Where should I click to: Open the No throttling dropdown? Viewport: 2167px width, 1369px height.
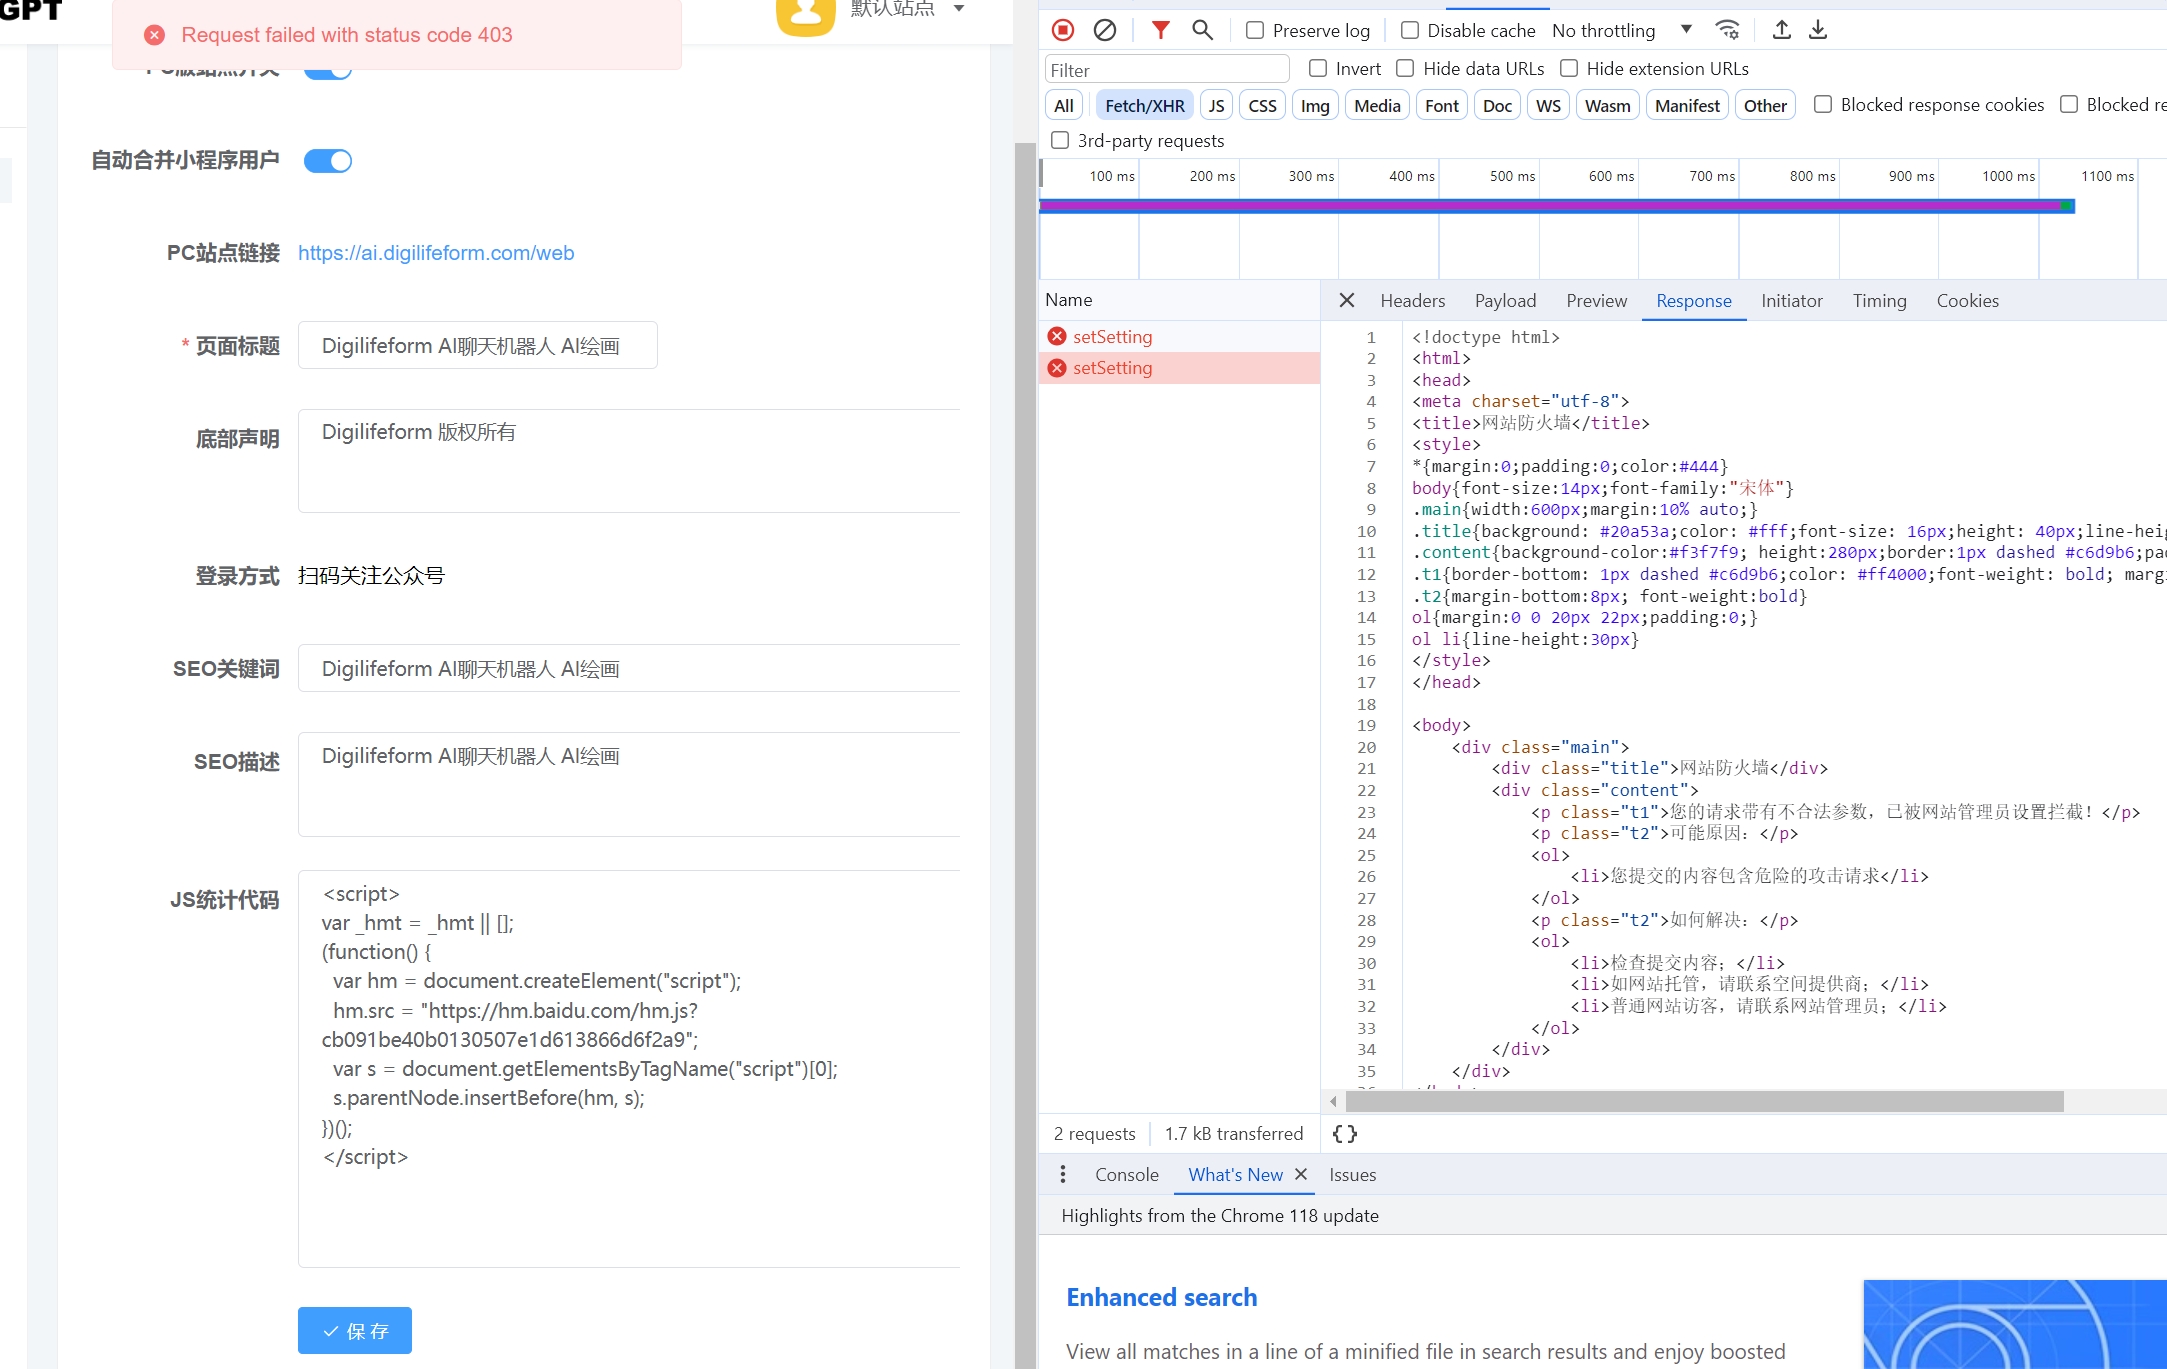tap(1621, 30)
